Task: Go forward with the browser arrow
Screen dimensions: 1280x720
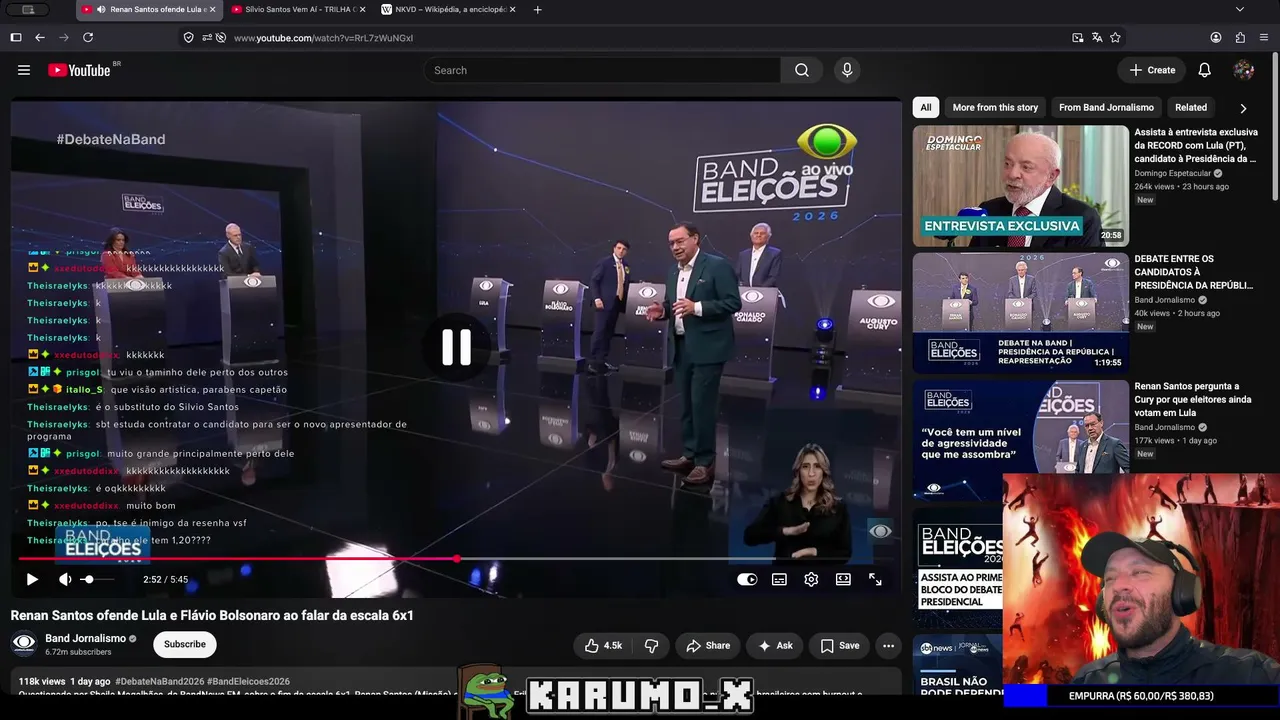Action: pyautogui.click(x=64, y=37)
